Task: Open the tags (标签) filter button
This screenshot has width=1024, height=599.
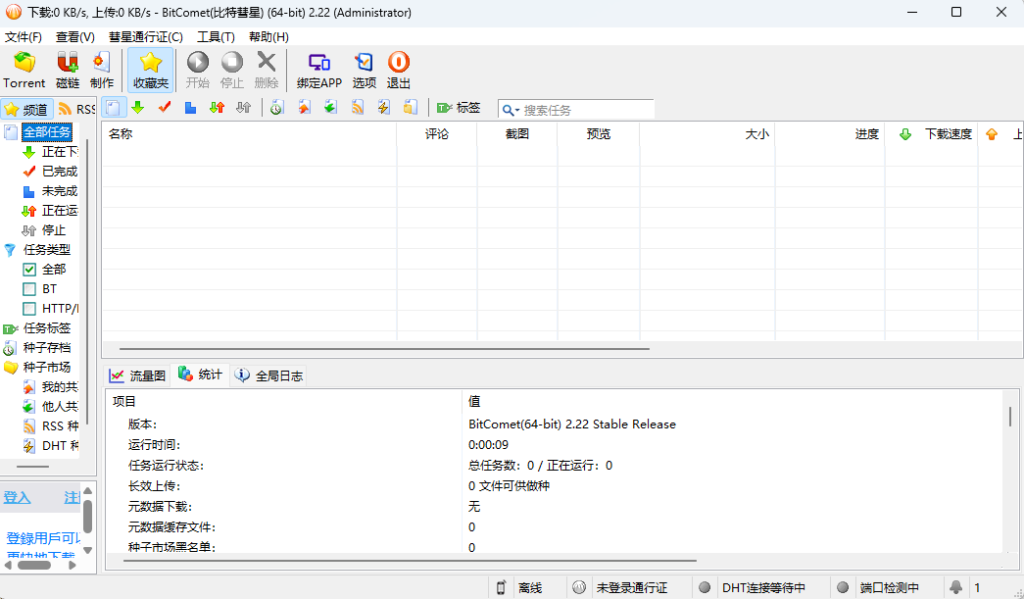Action: click(458, 108)
